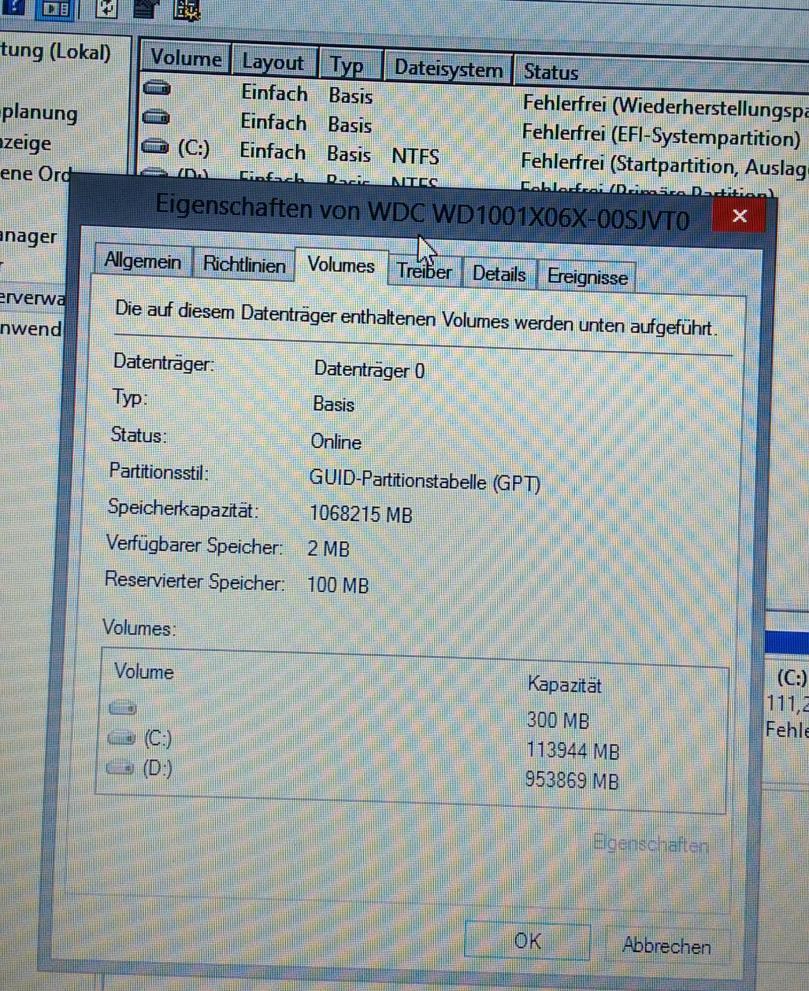
Task: Click the Volume column header in dialog list
Action: tap(143, 671)
